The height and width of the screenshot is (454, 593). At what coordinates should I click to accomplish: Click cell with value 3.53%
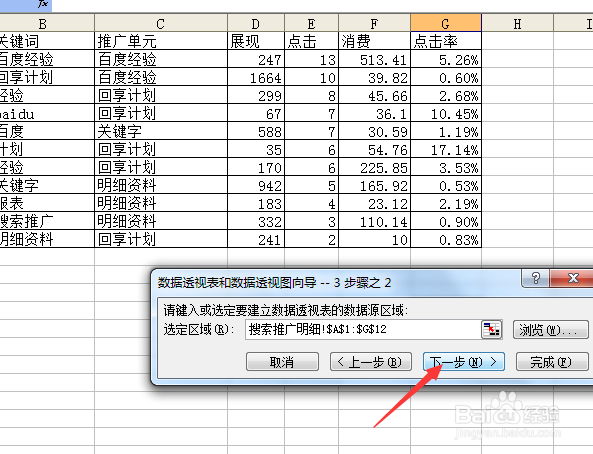click(446, 167)
